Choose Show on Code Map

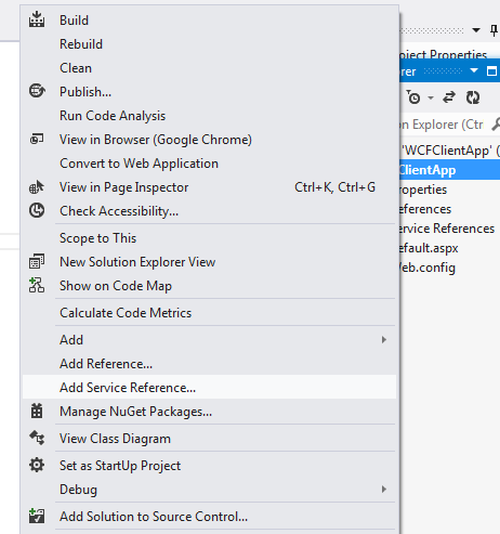tap(209, 286)
